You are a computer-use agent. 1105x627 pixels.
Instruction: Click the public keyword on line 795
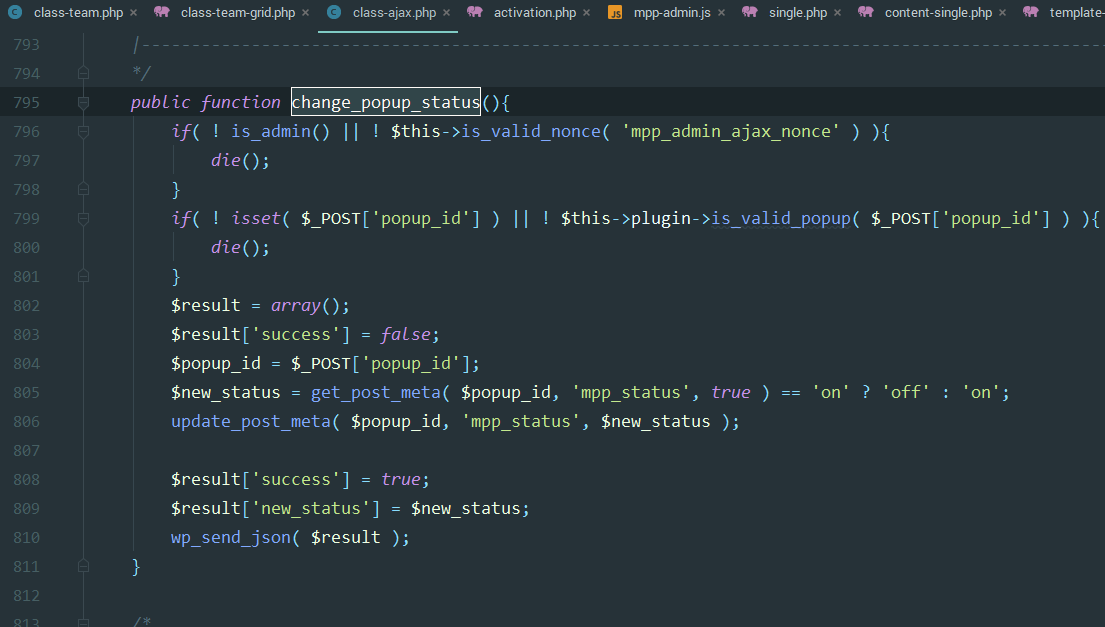pos(161,102)
